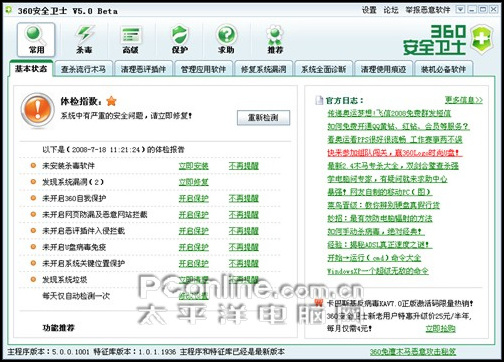Select the 发现系统垃圾 report row text
The width and height of the screenshot is (504, 362).
coord(64,280)
